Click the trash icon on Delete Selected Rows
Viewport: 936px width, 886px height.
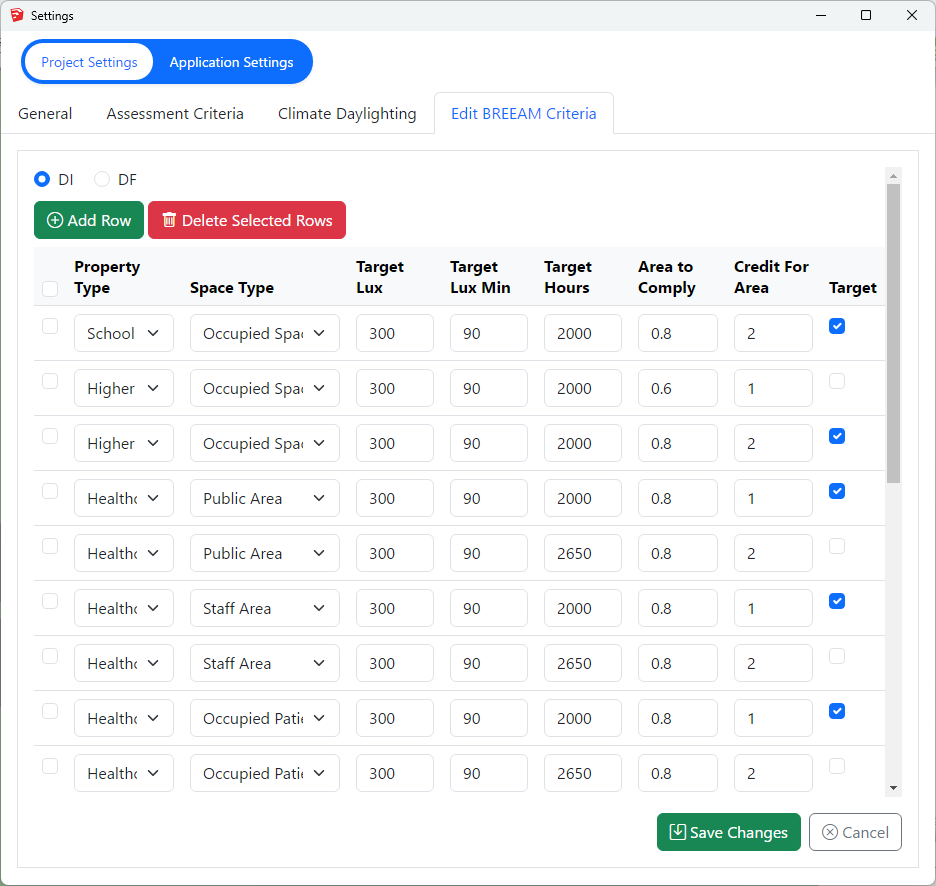[x=169, y=220]
